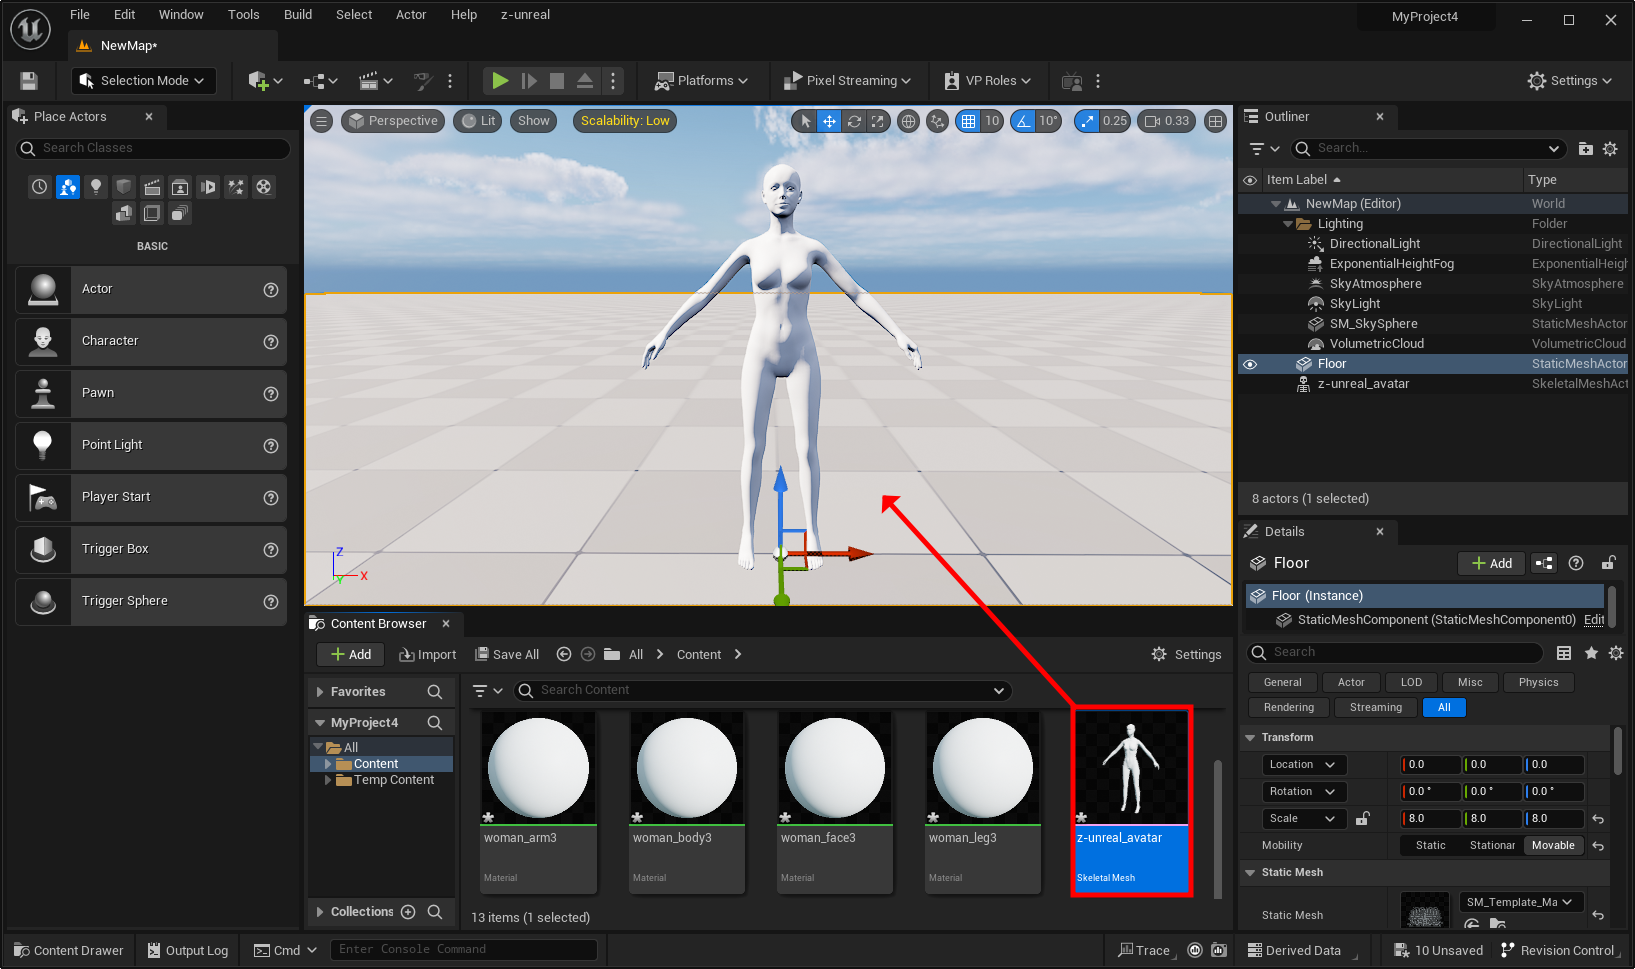Click the Add button in the Details panel
Image resolution: width=1635 pixels, height=969 pixels.
(x=1491, y=564)
